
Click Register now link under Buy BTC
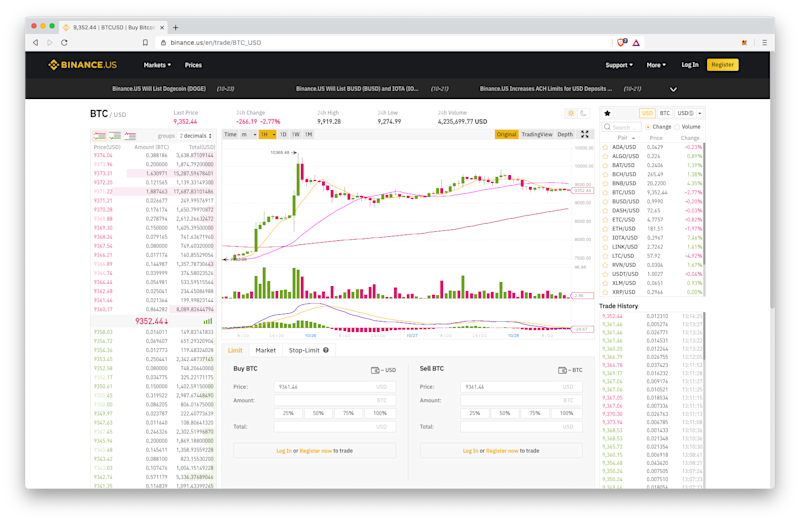coord(316,451)
